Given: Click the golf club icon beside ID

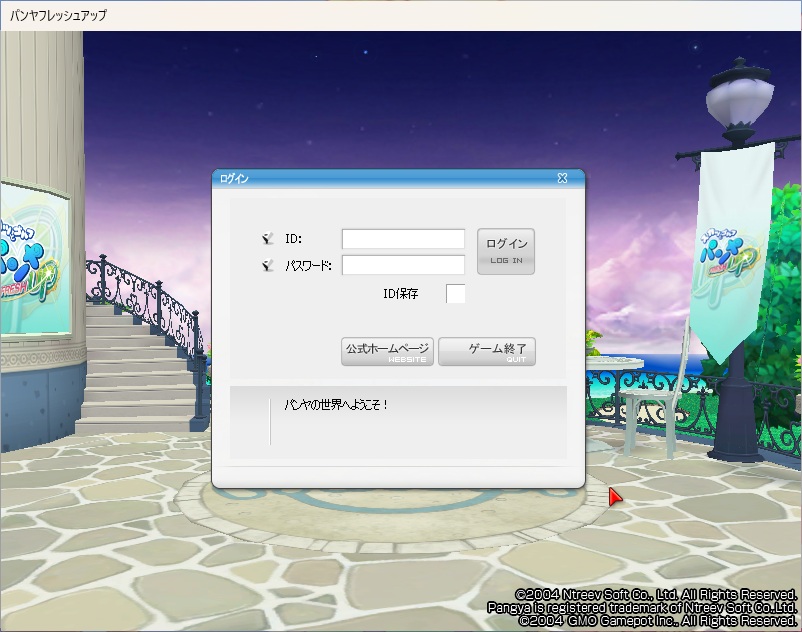Looking at the screenshot, I should click(x=268, y=238).
